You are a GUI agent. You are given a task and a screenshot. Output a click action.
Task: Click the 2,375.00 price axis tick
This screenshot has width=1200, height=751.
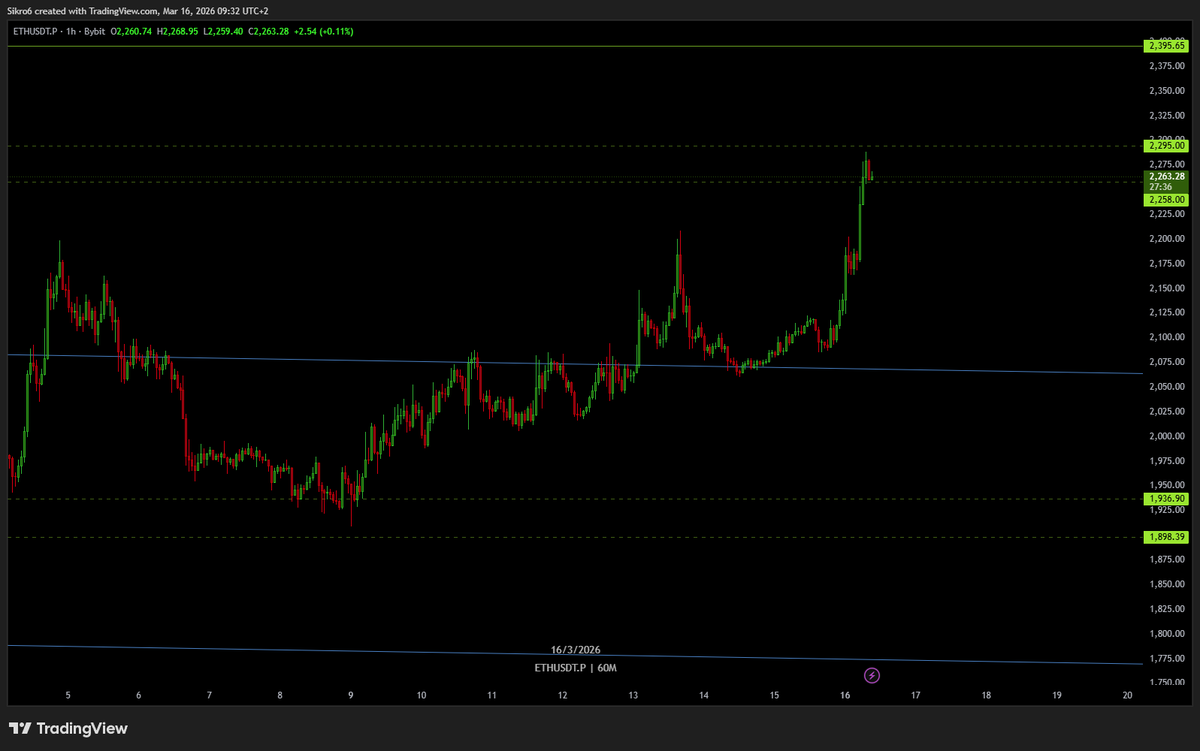(x=1167, y=66)
